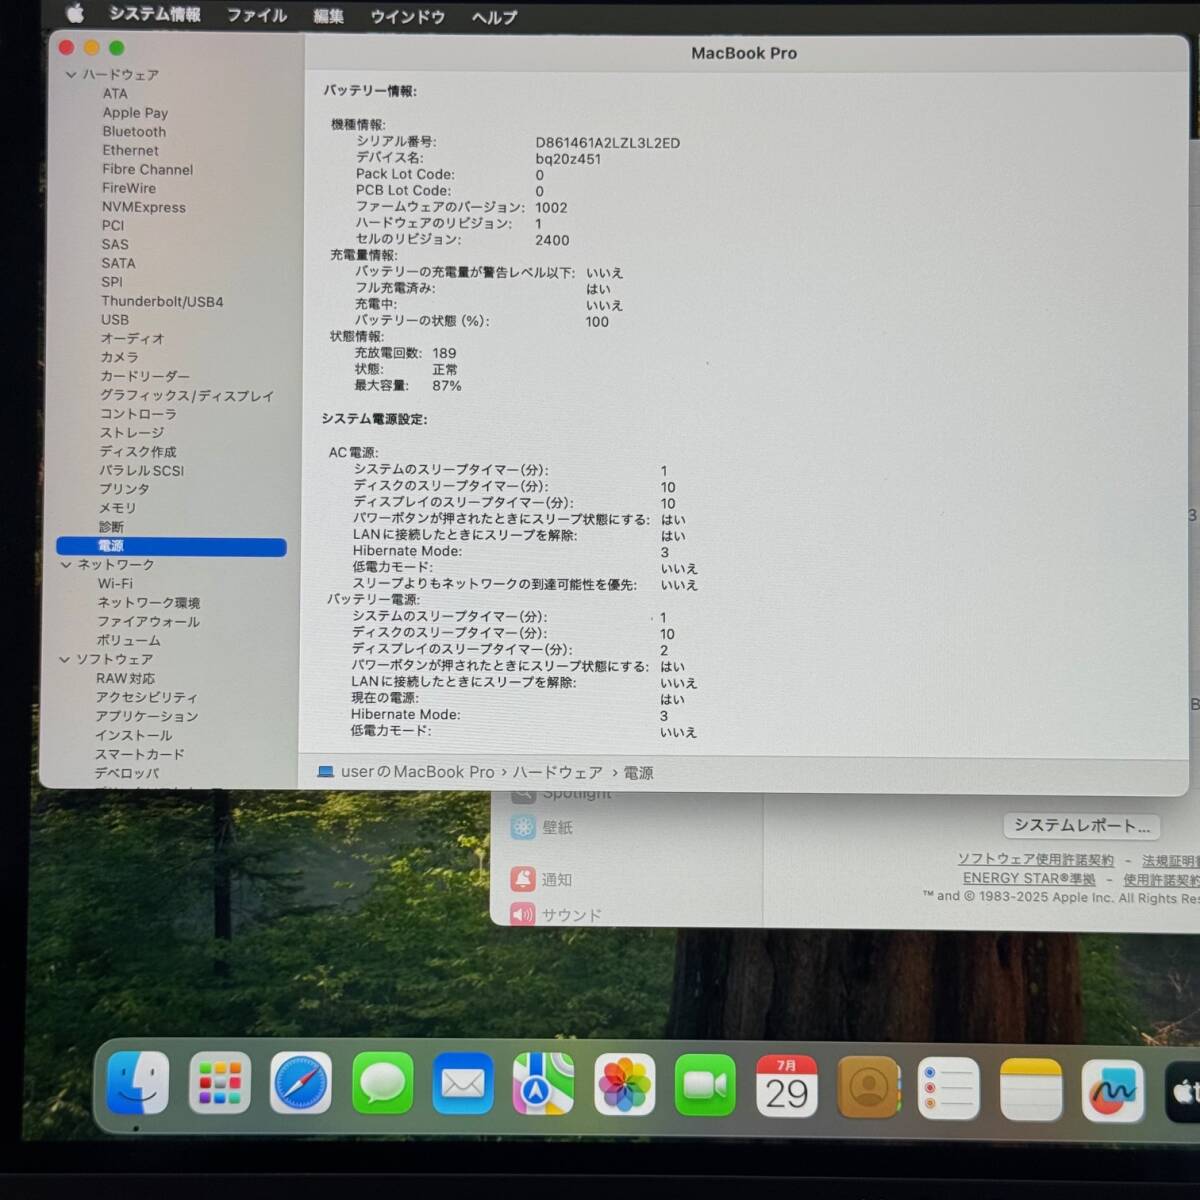Select the highlighted 電源 sidebar item
The width and height of the screenshot is (1200, 1200).
click(171, 546)
